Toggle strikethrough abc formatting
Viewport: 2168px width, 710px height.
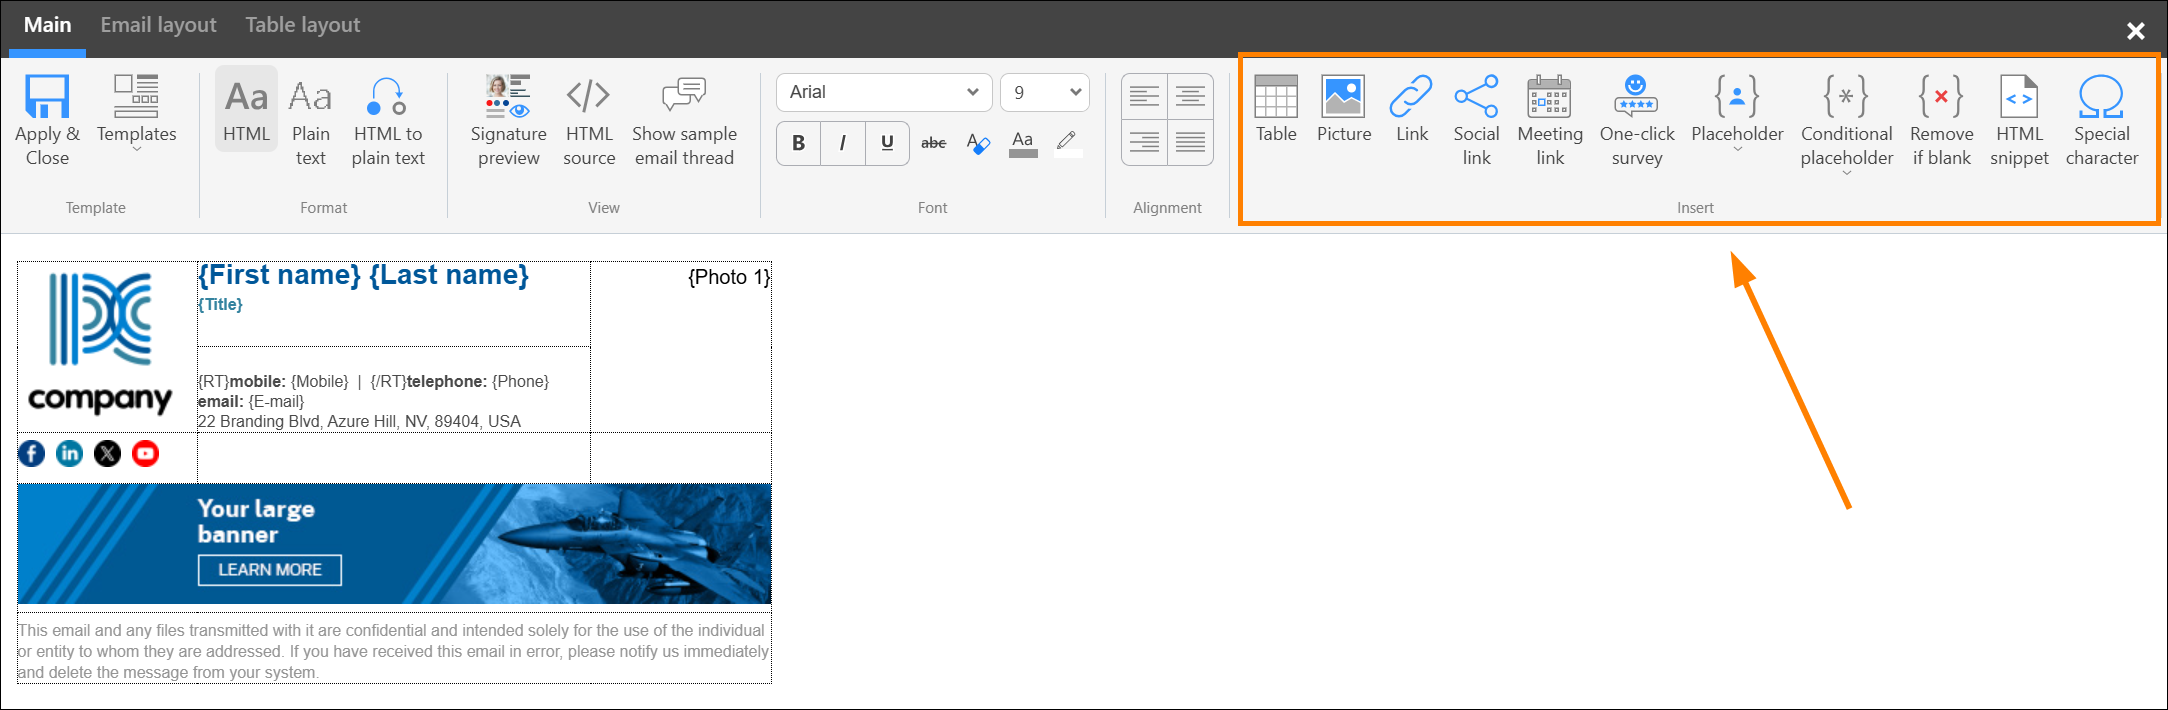pyautogui.click(x=933, y=143)
